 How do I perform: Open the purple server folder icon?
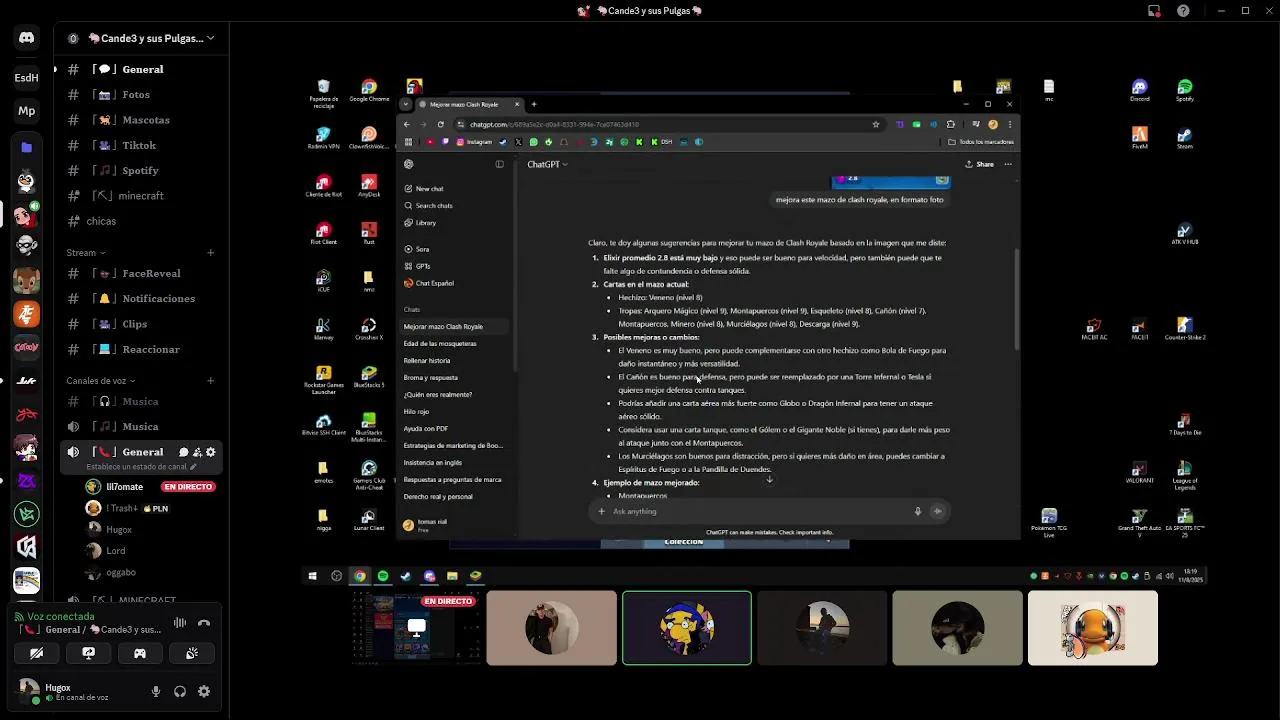pyautogui.click(x=26, y=147)
